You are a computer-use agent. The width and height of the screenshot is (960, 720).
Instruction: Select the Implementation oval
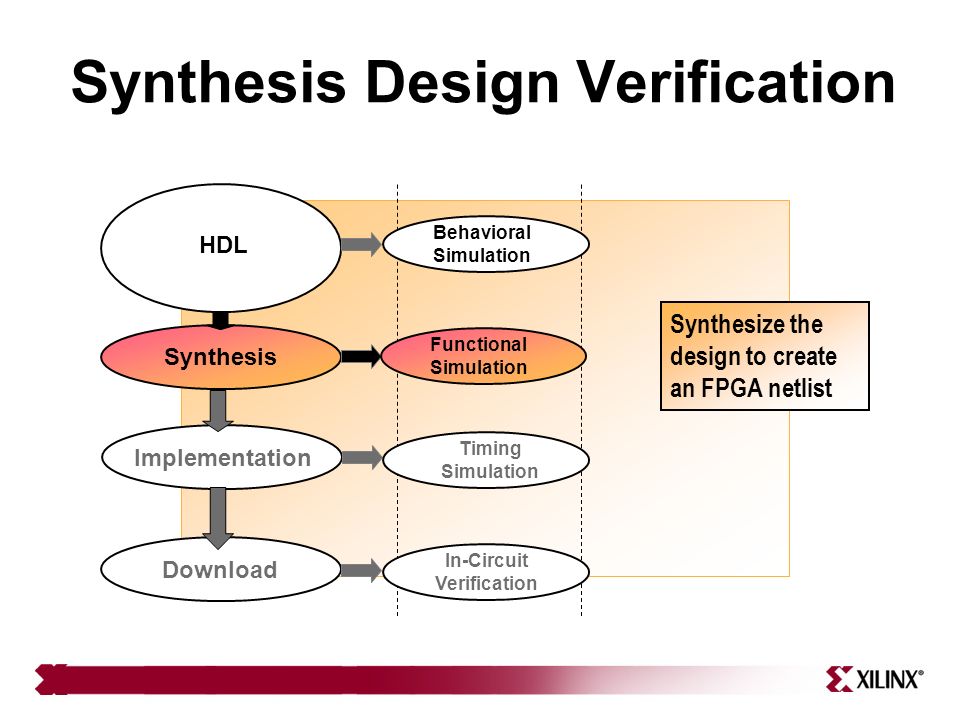click(221, 458)
